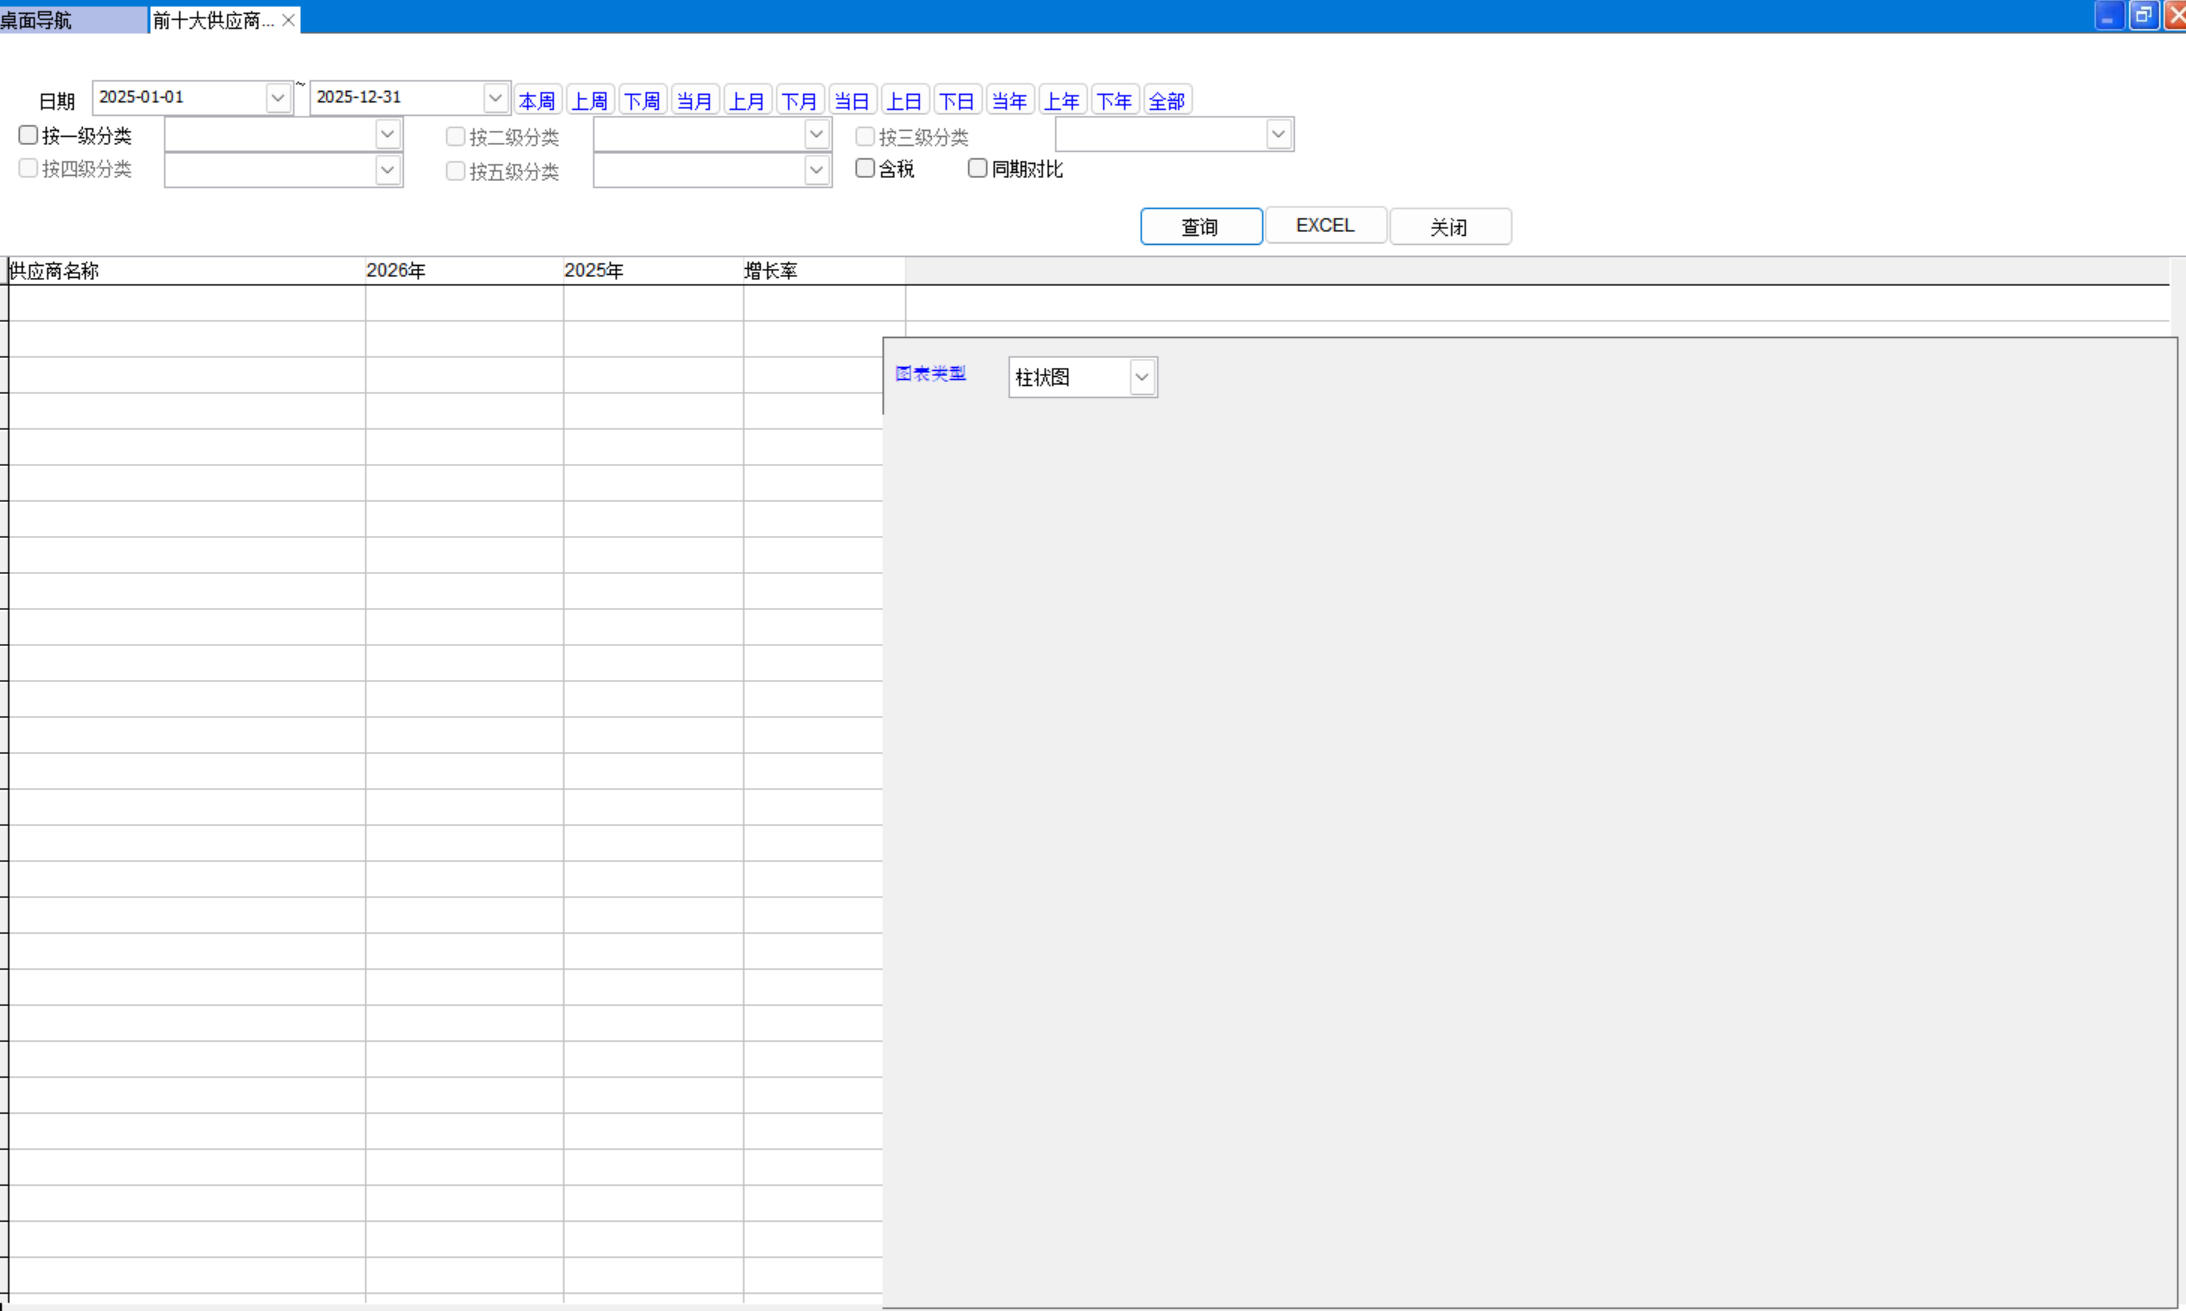Open the 图表类型 chart type dropdown

click(x=1141, y=377)
